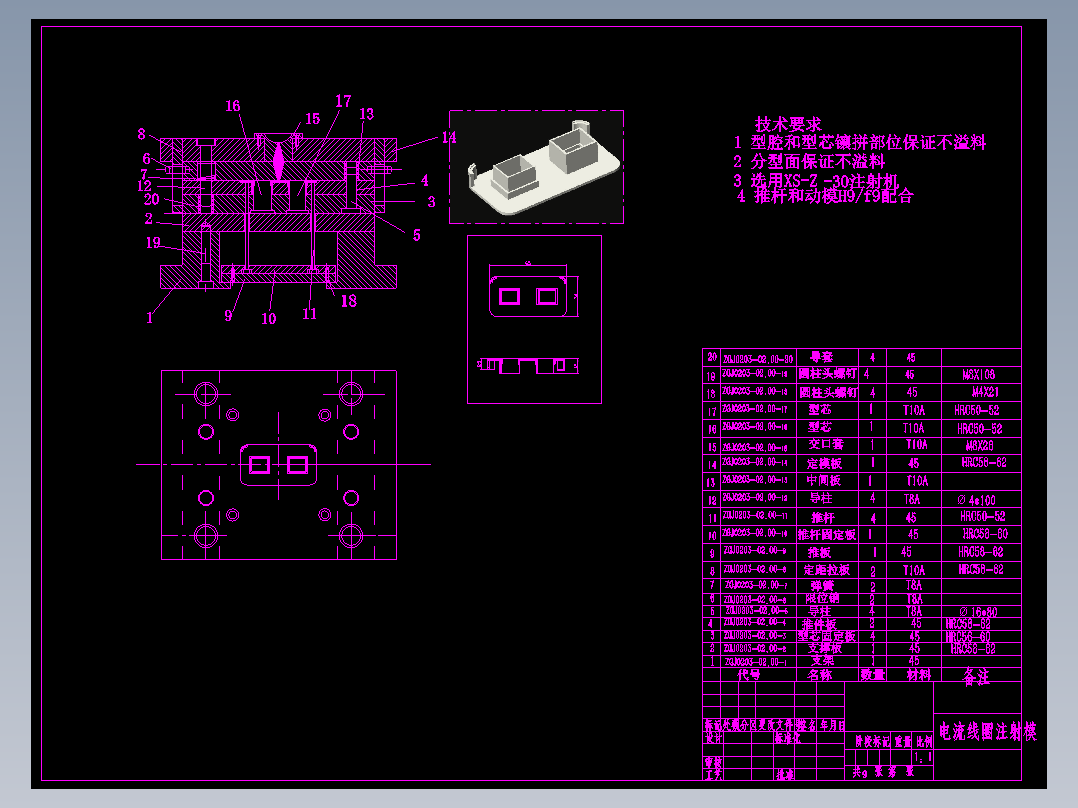The width and height of the screenshot is (1078, 808).
Task: Click part callout number 6 in the section view
Action: coord(146,159)
